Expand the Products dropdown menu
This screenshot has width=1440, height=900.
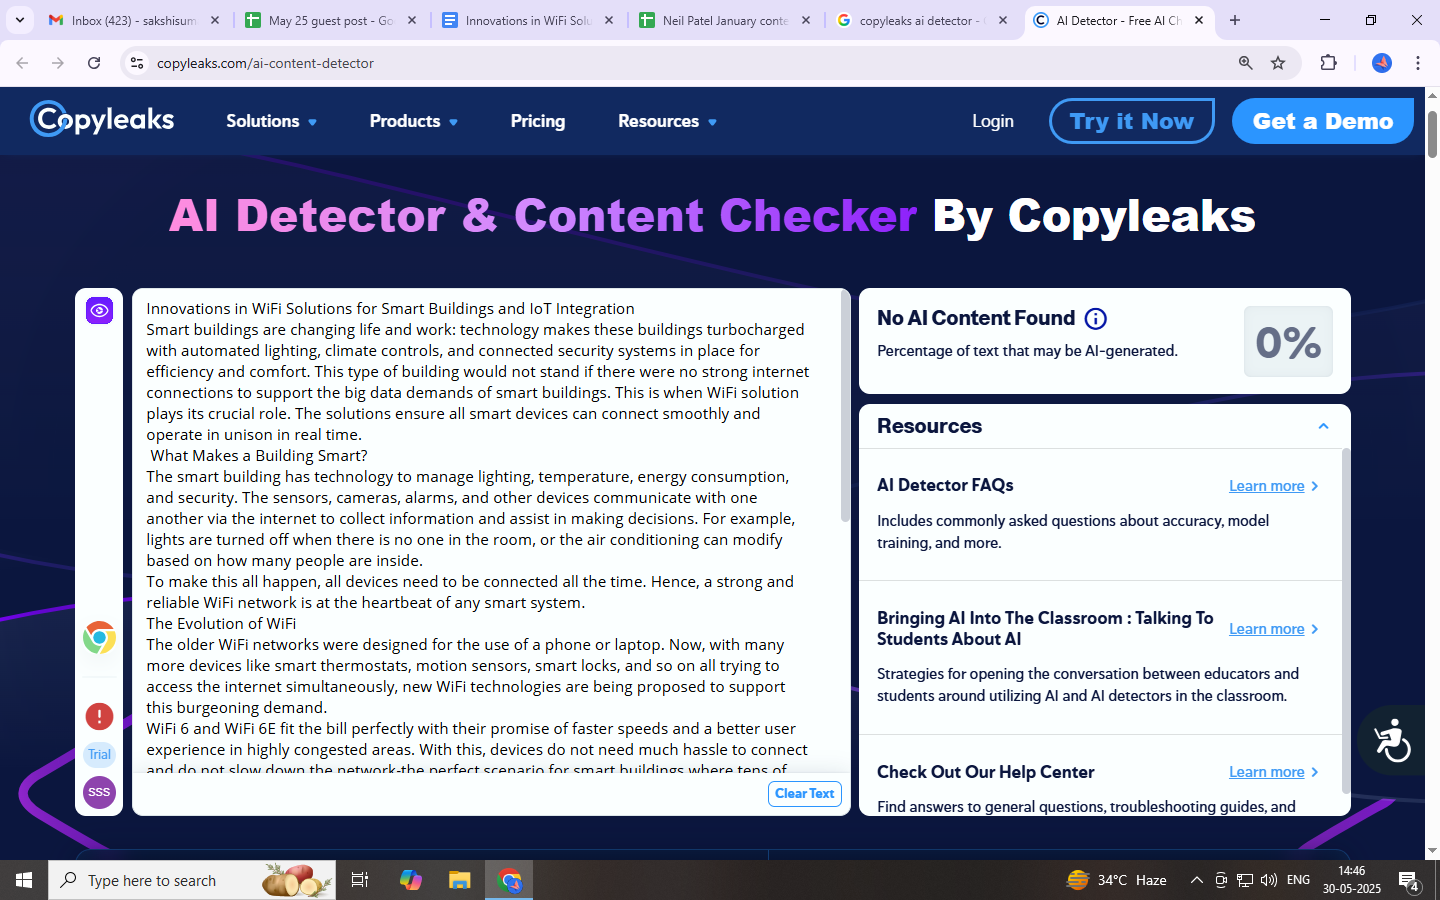[x=414, y=121]
